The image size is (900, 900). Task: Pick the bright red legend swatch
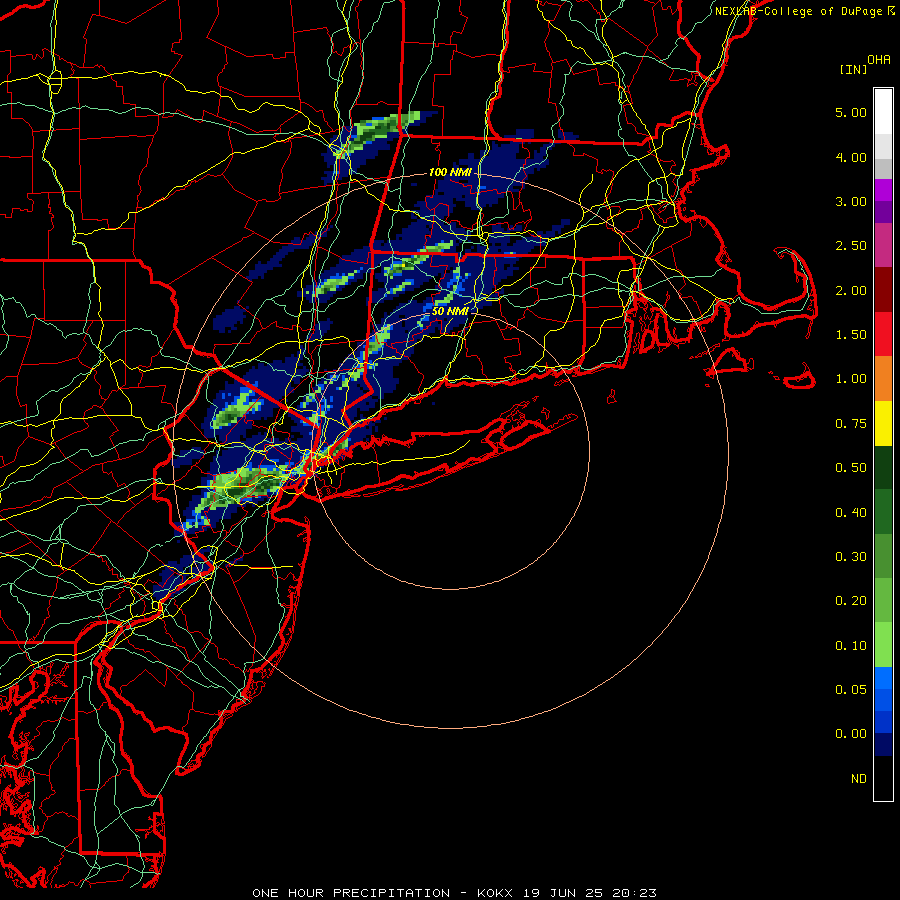883,334
